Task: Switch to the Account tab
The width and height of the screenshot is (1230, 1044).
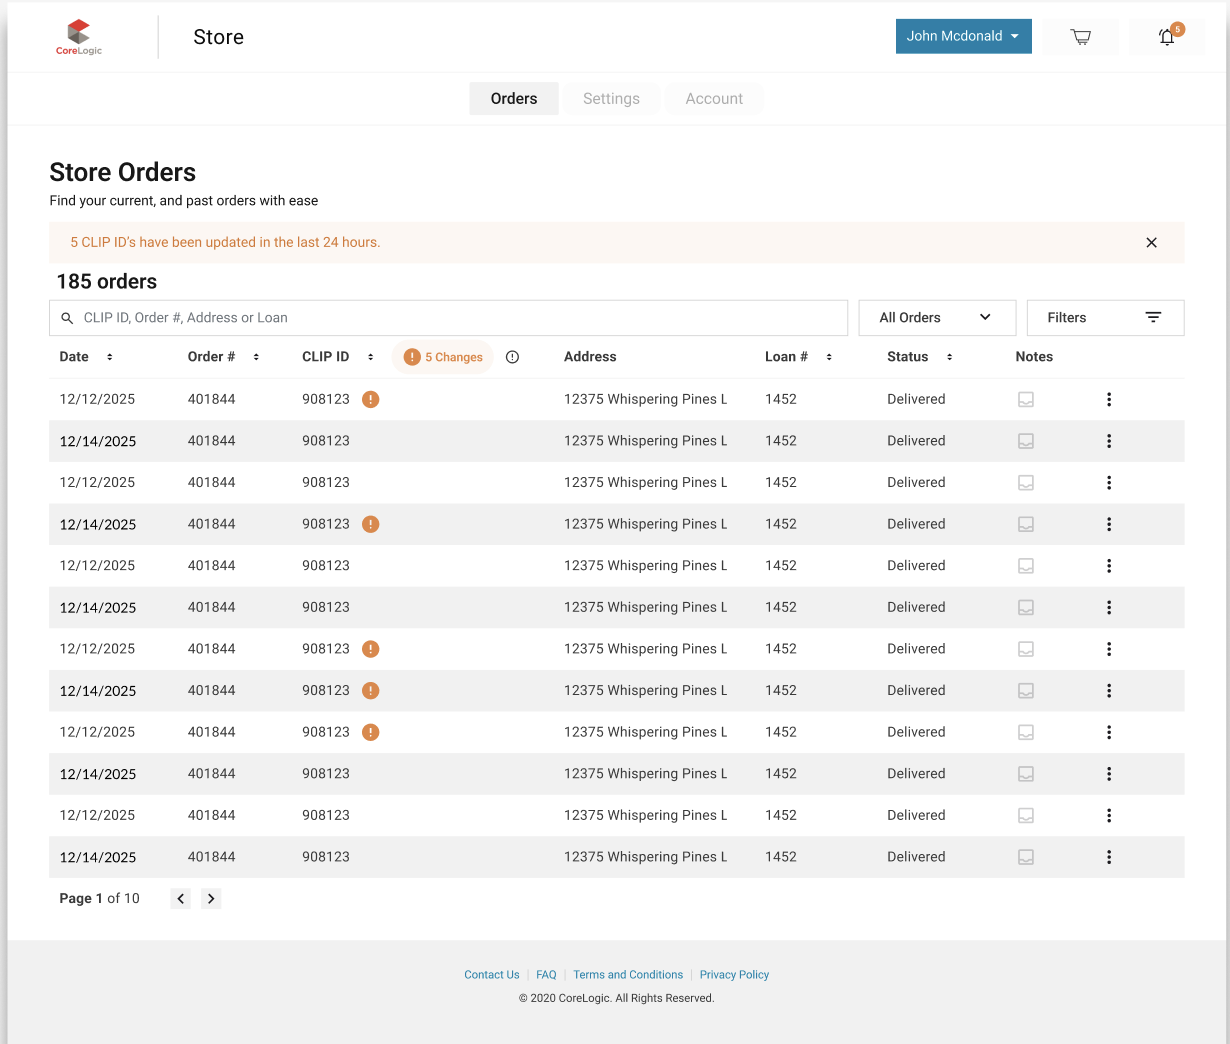Action: pos(714,99)
